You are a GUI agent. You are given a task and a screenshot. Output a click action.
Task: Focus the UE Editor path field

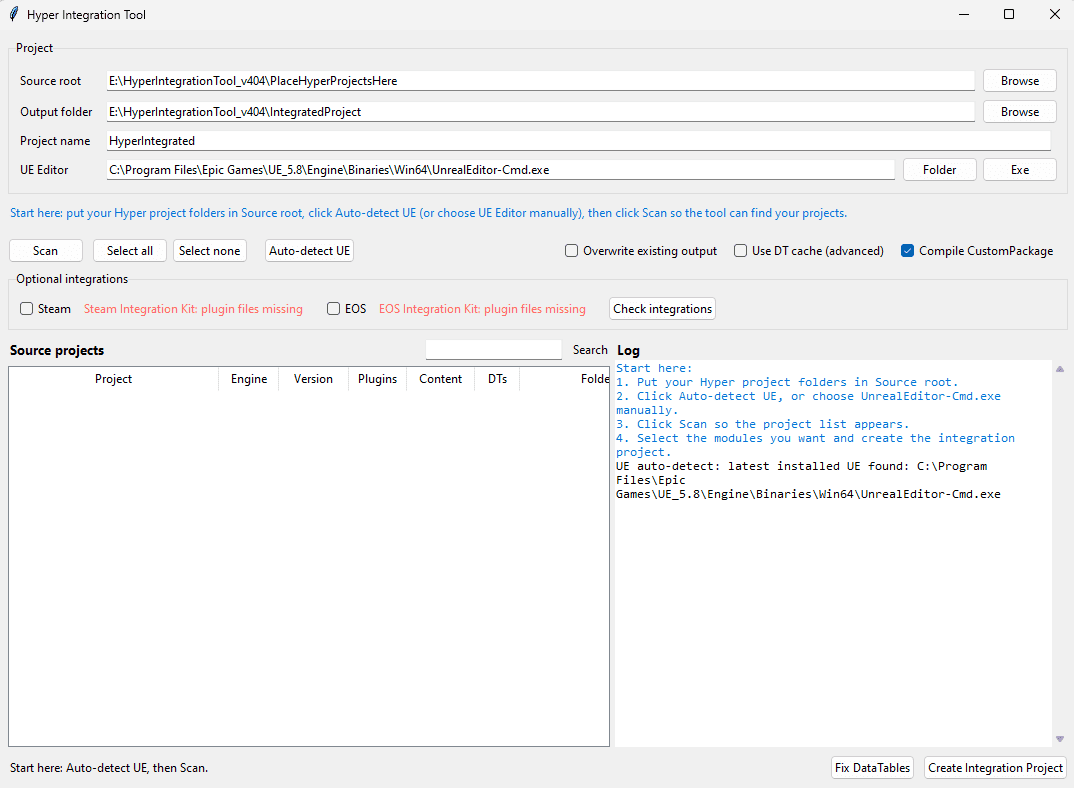[501, 170]
